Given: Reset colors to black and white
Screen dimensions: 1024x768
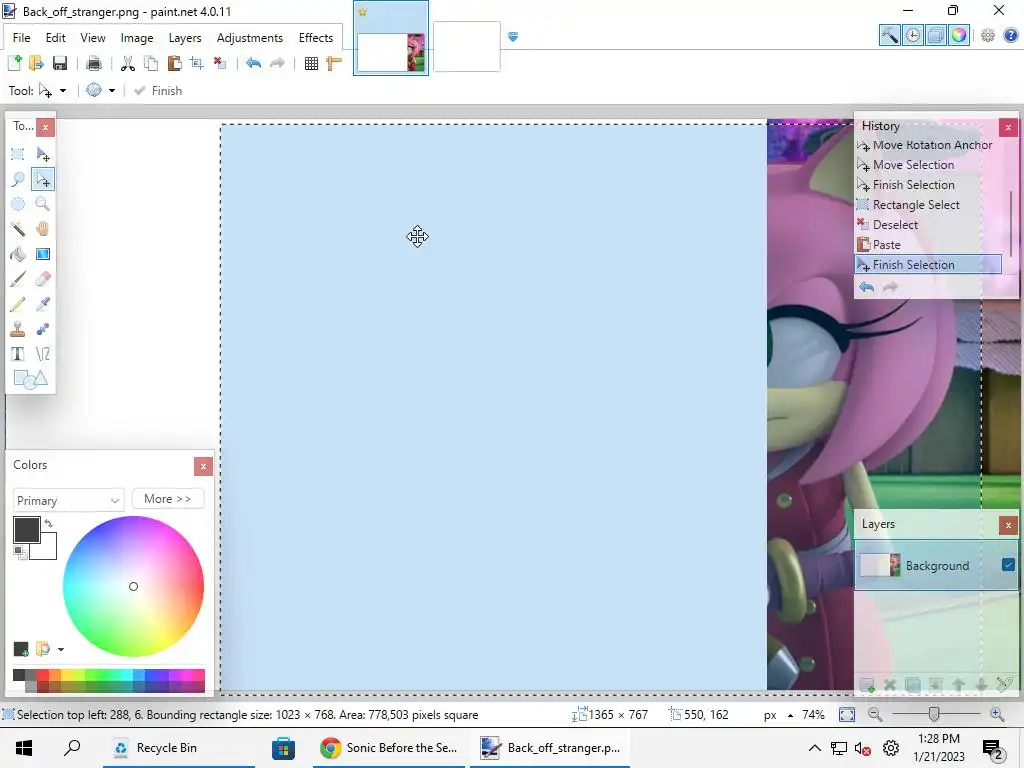Looking at the screenshot, I should click(20, 553).
